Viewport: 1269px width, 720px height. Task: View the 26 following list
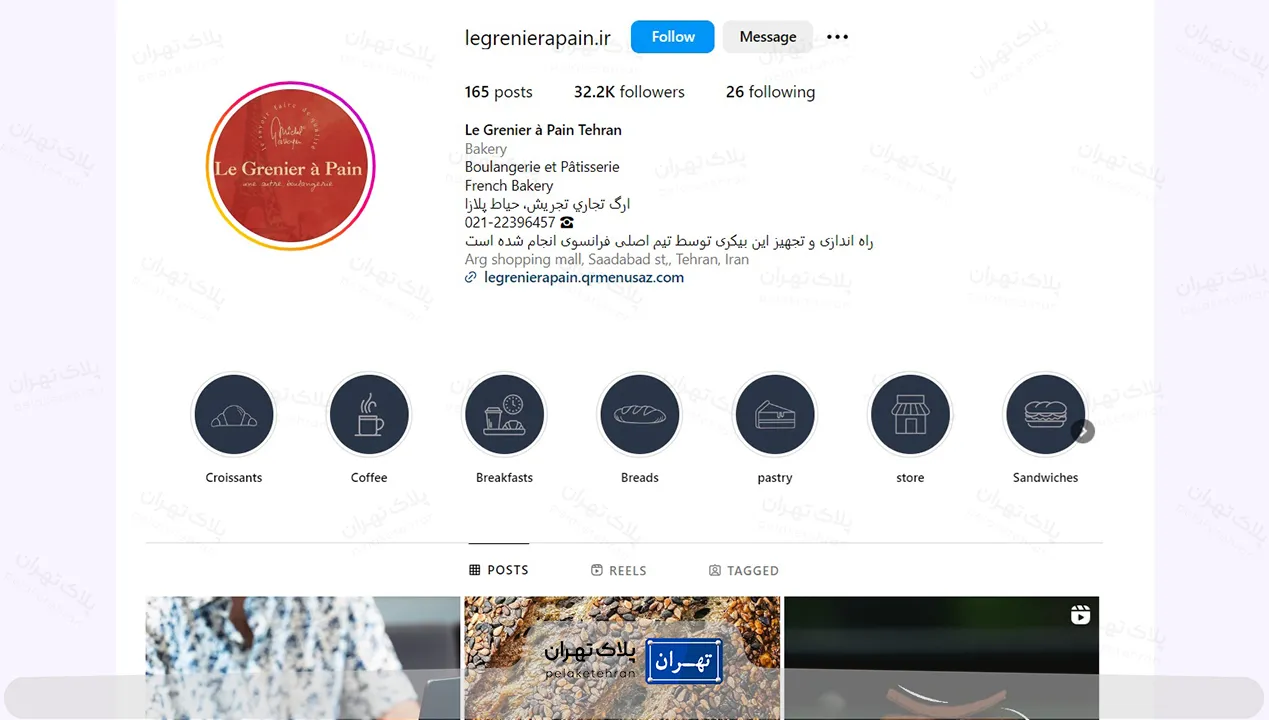(770, 92)
